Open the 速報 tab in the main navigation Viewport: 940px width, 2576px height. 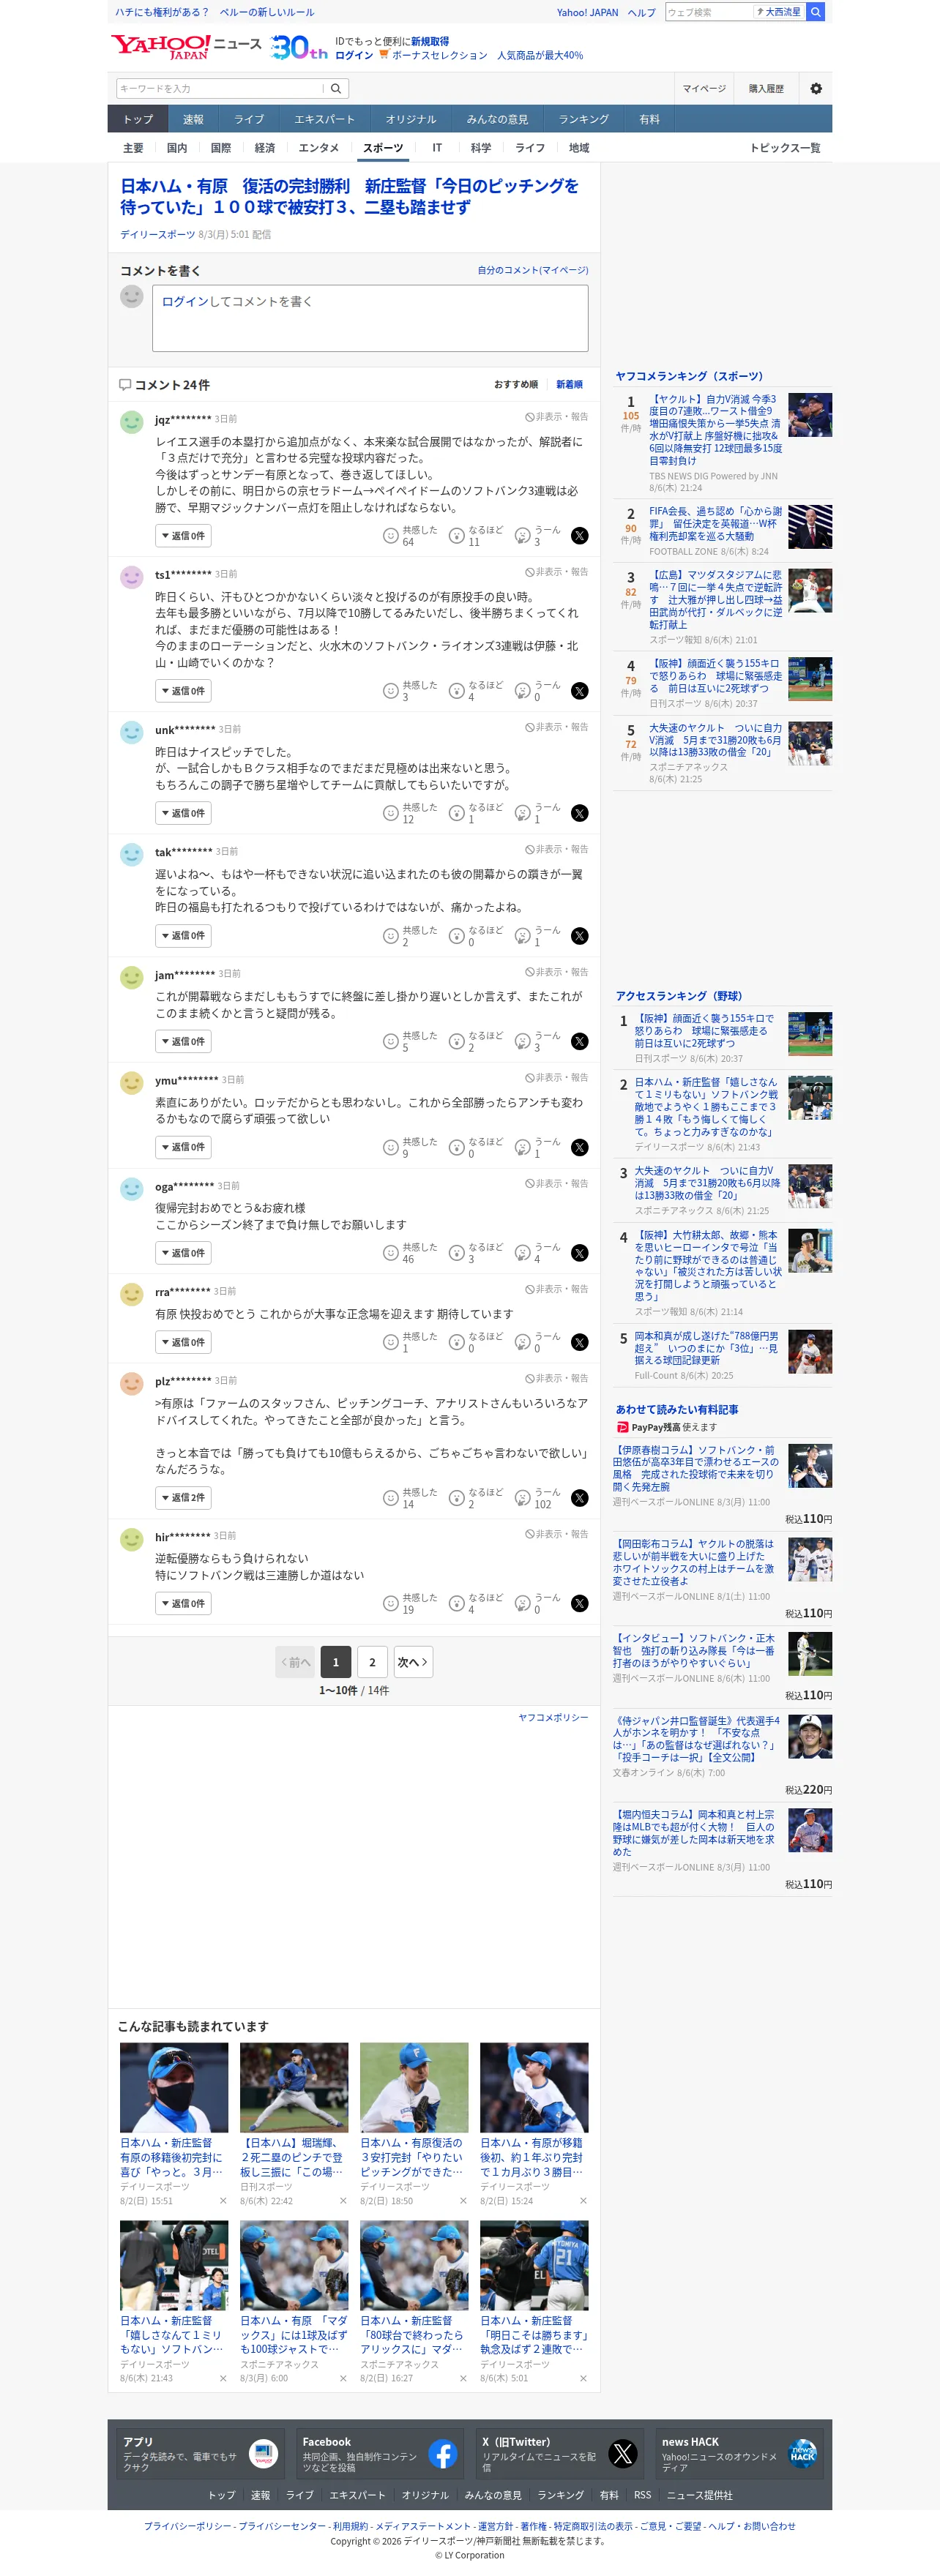tap(193, 119)
